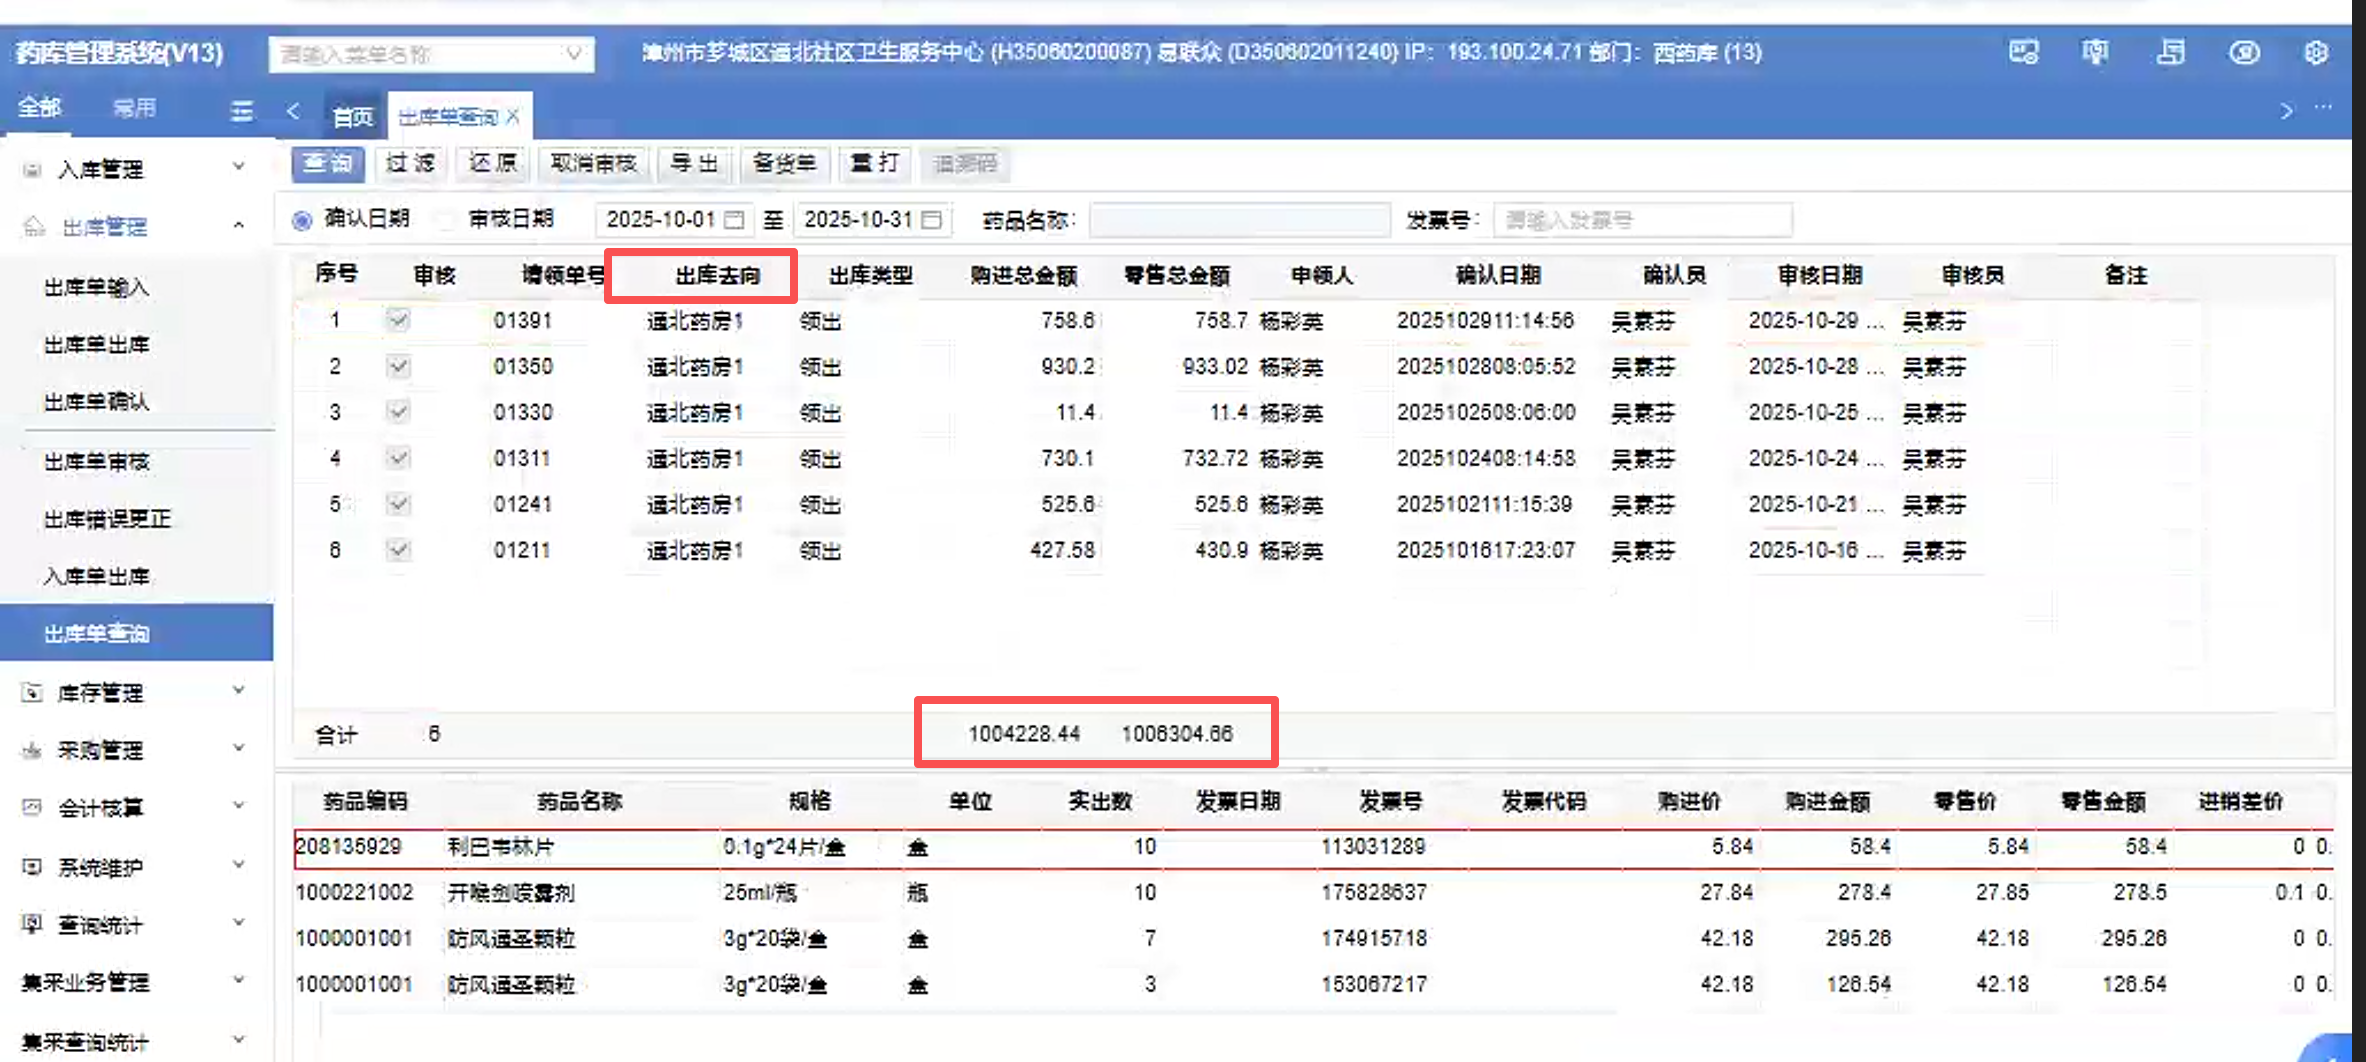The width and height of the screenshot is (2366, 1062).
Task: Open 出库单出库 in the sidebar
Action: (x=97, y=345)
